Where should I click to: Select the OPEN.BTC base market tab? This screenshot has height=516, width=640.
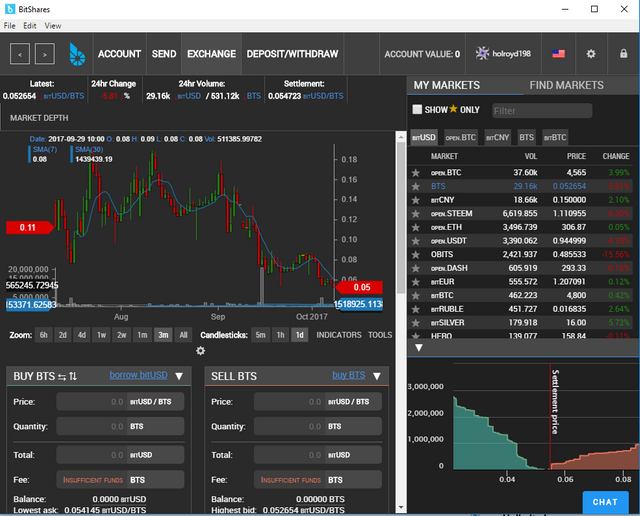pos(460,138)
